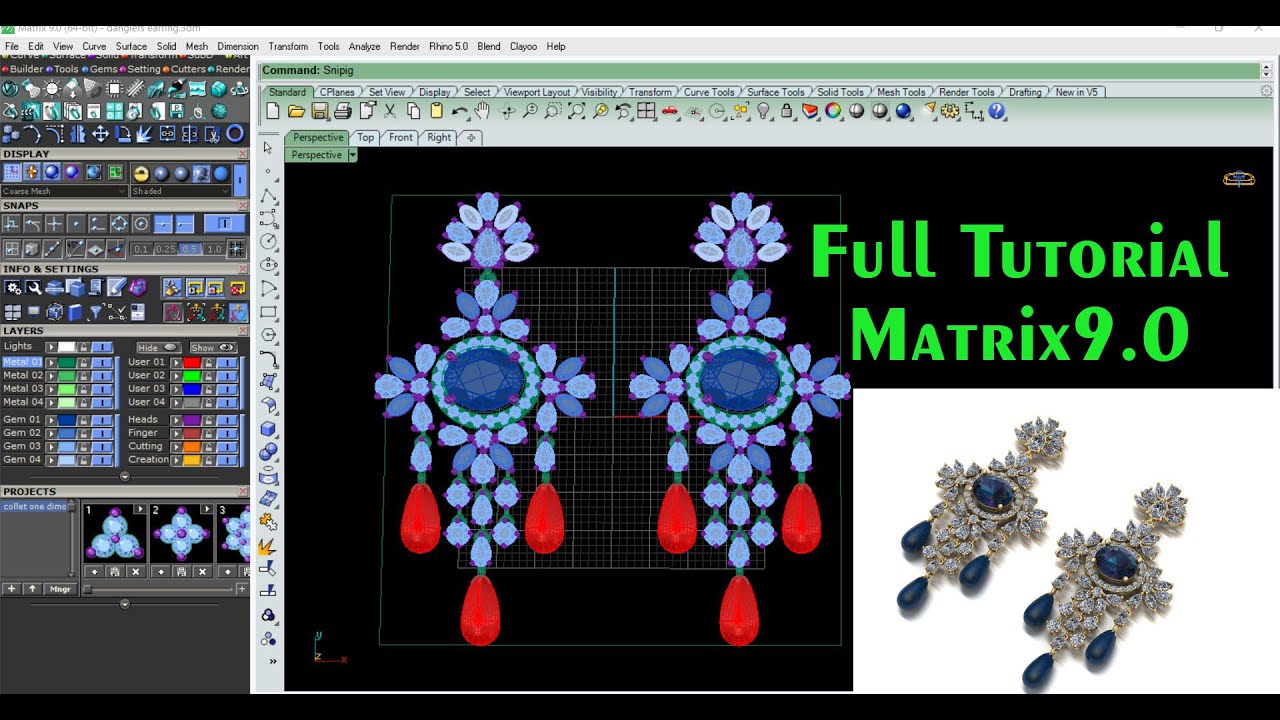Select the Pan hand tool
1280x720 pixels.
(x=483, y=111)
